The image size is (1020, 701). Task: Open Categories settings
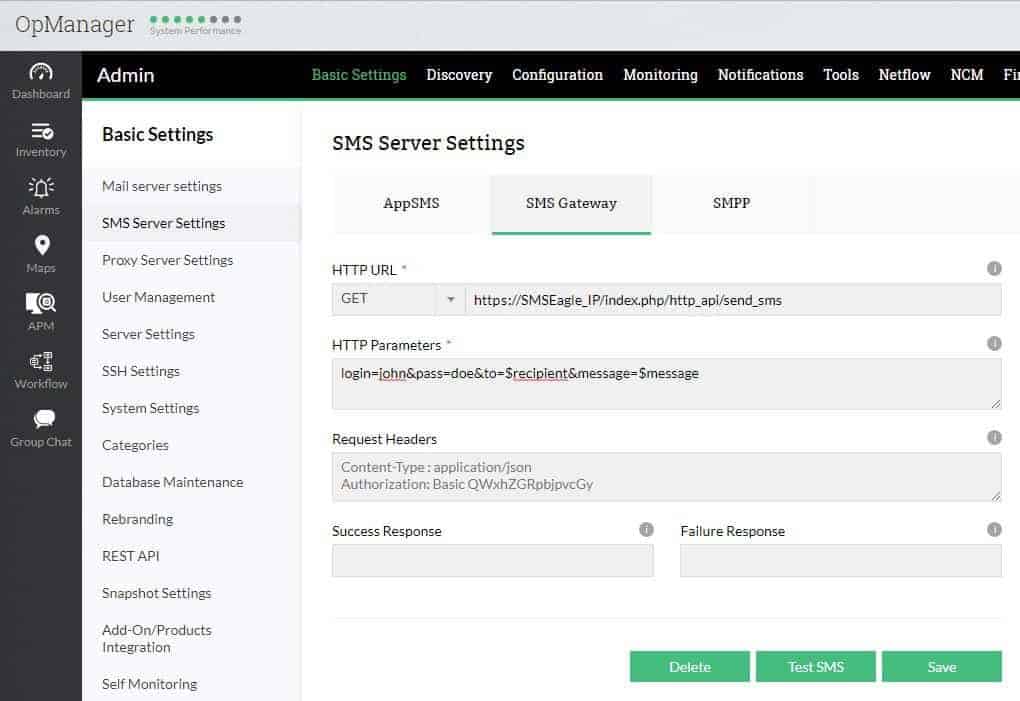click(x=135, y=445)
